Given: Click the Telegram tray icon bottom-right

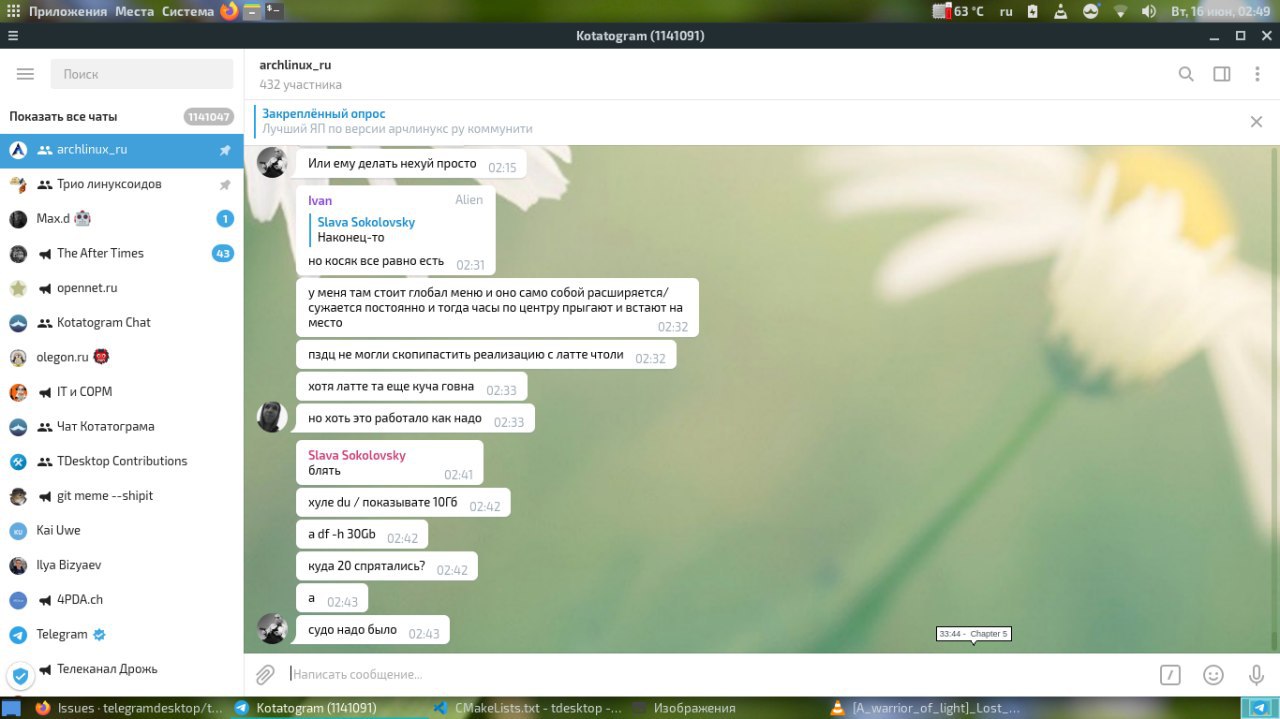Looking at the screenshot, I should point(1259,708).
